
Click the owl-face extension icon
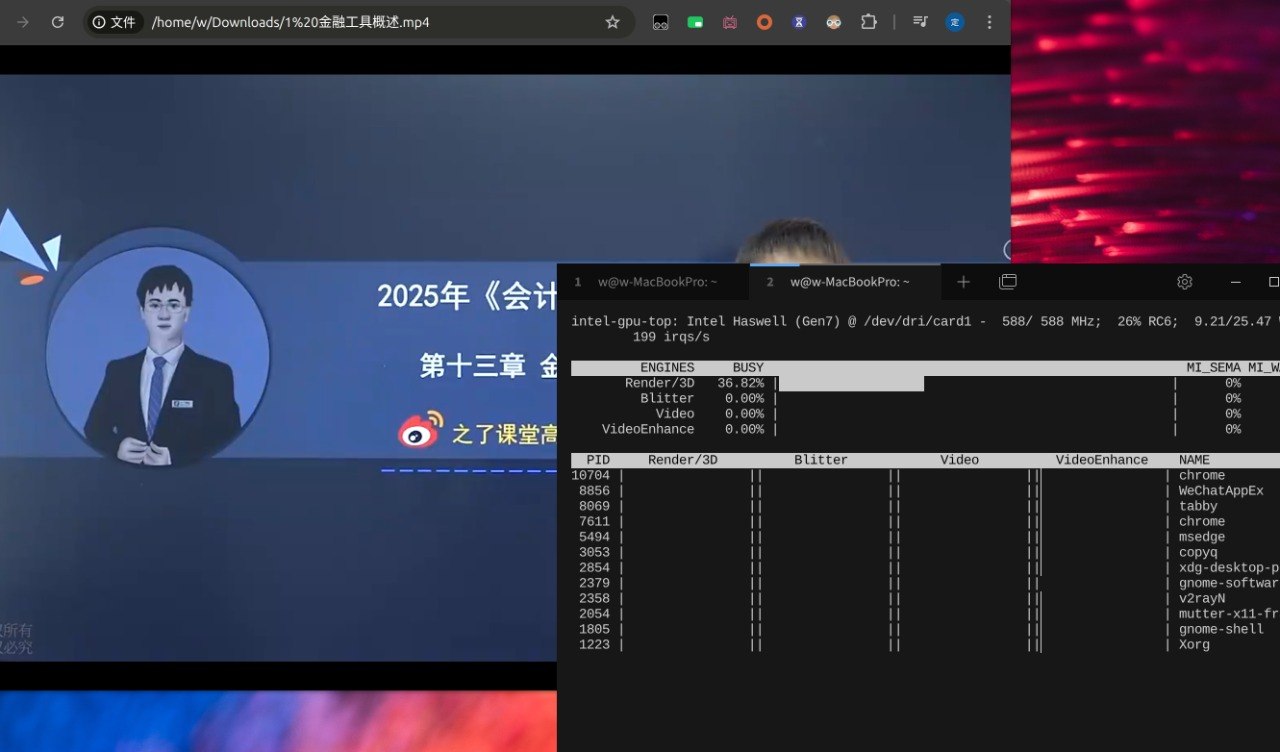pyautogui.click(x=833, y=22)
